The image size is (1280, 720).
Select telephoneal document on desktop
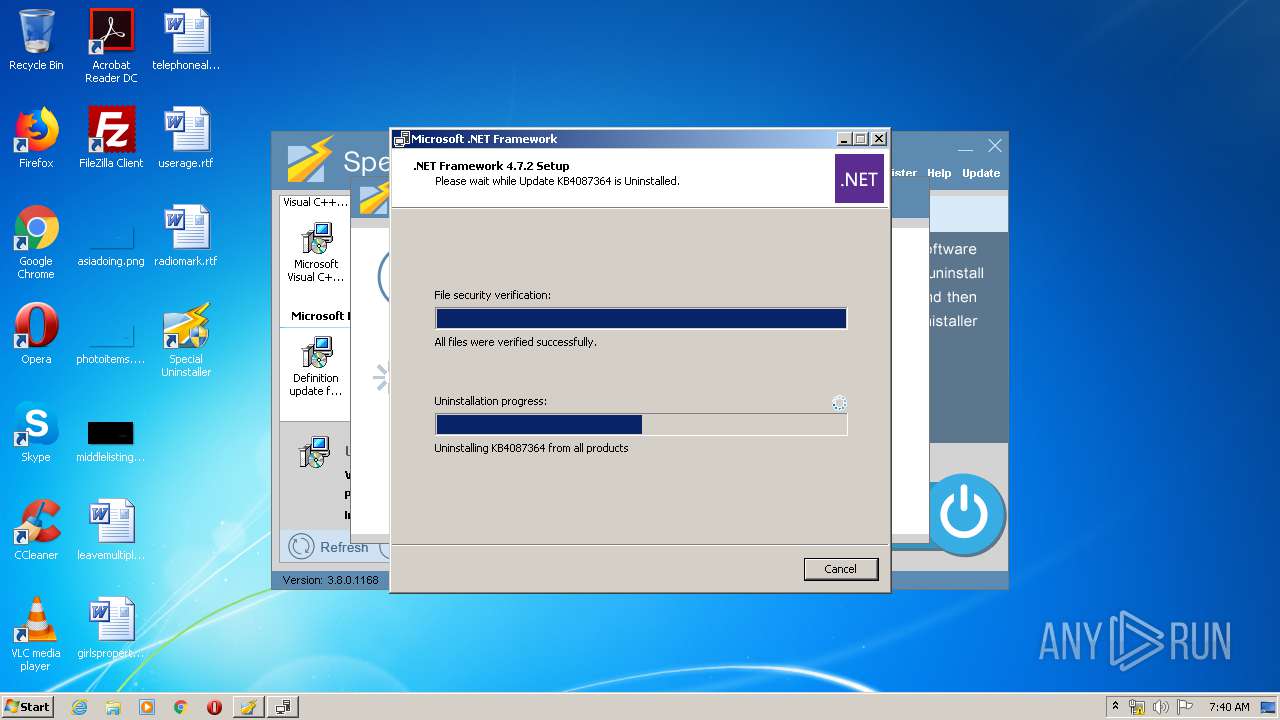(186, 40)
